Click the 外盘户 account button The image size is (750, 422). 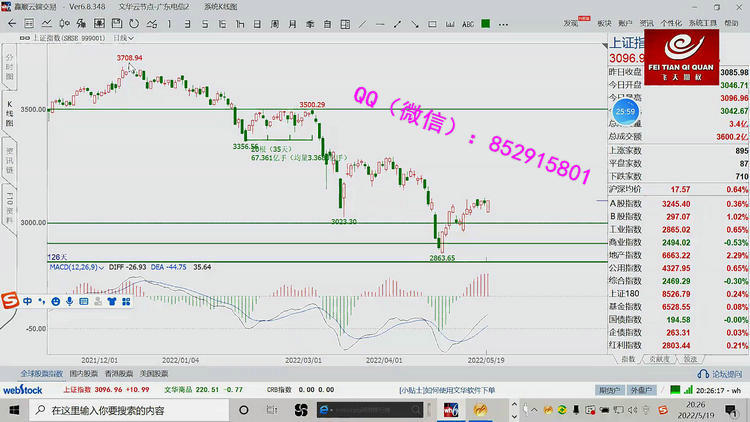(638, 390)
